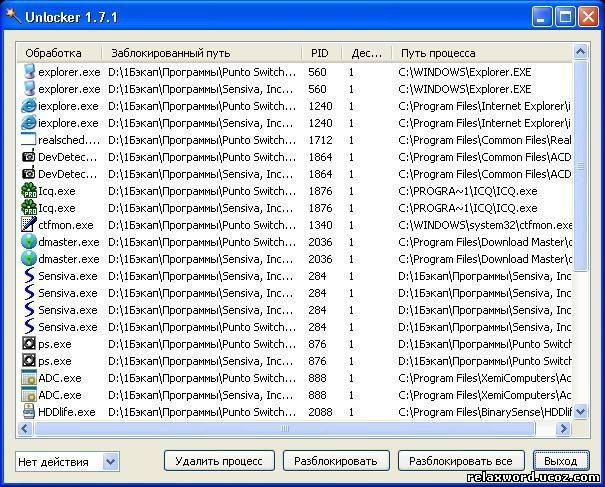The image size is (605, 487).
Task: Click the first explorer.exe process icon
Action: click(x=29, y=72)
